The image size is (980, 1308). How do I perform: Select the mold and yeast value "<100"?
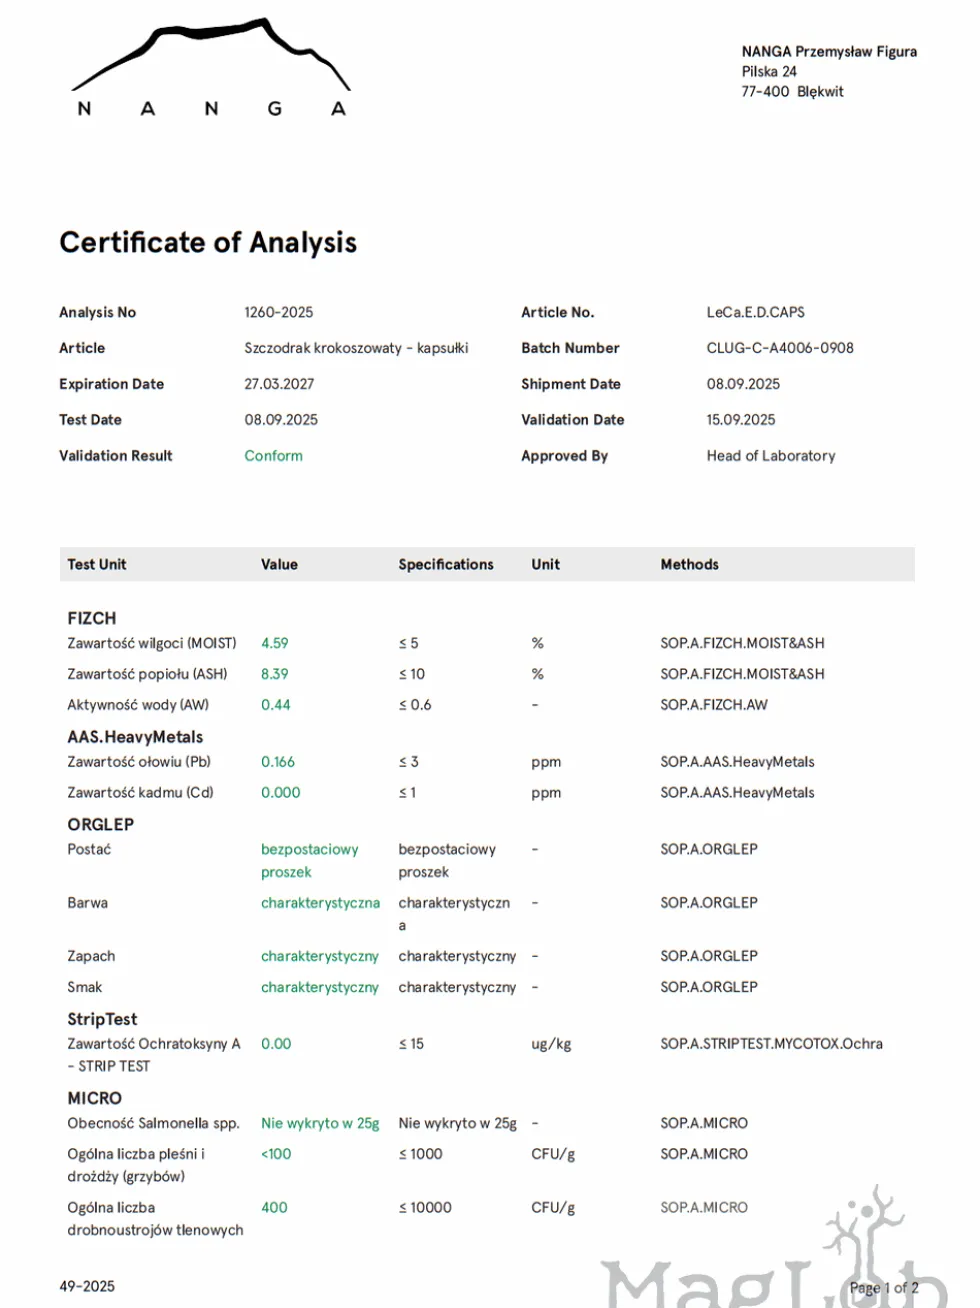coord(276,1154)
